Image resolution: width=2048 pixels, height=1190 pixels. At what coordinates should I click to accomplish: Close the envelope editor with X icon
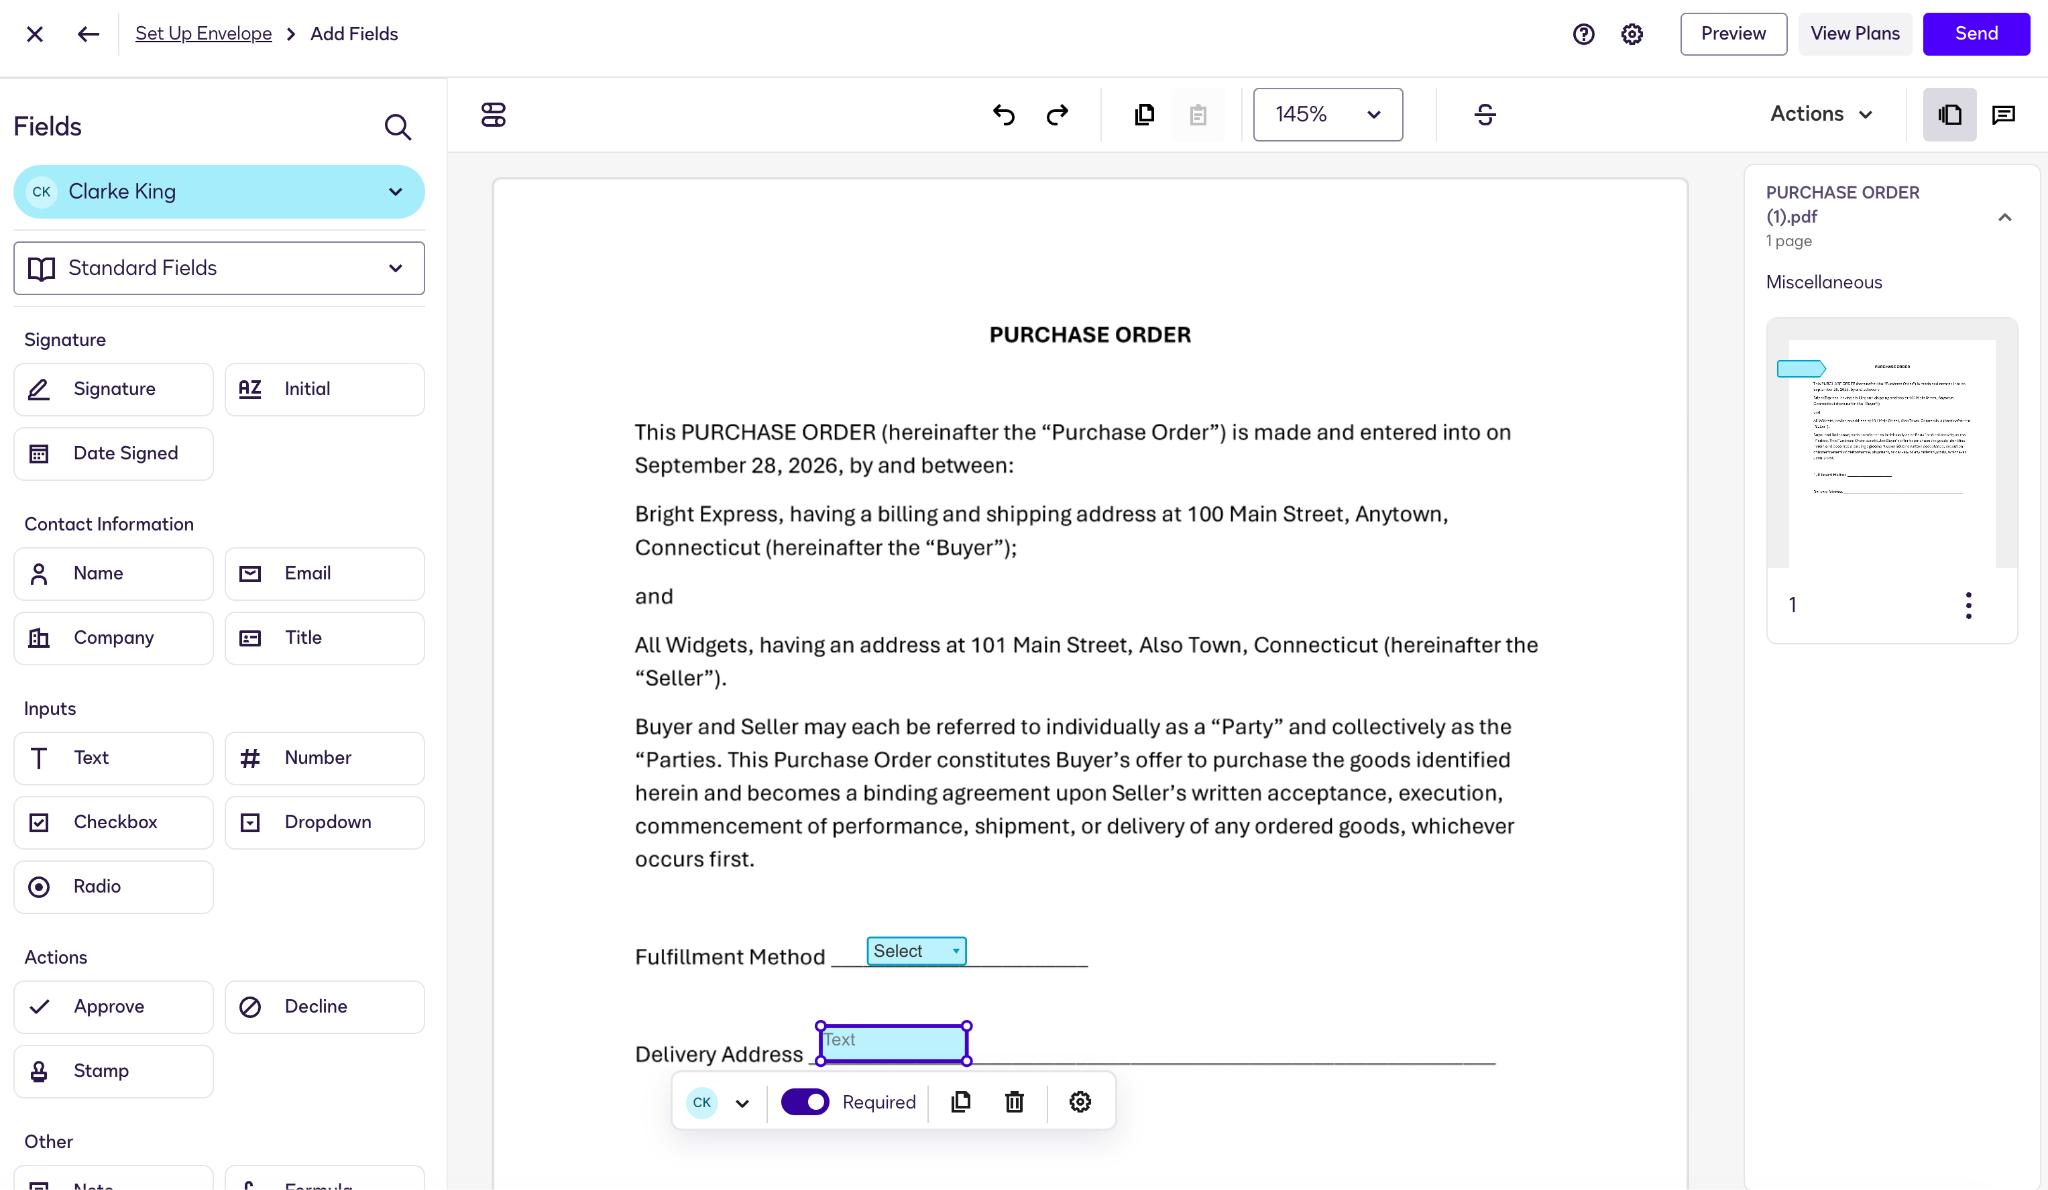(x=35, y=34)
